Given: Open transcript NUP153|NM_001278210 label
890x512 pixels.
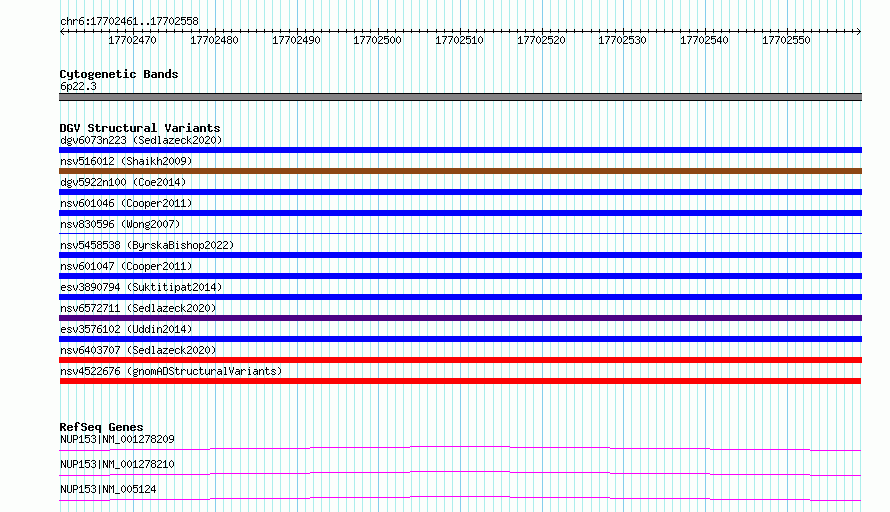Looking at the screenshot, I should pyautogui.click(x=117, y=464).
